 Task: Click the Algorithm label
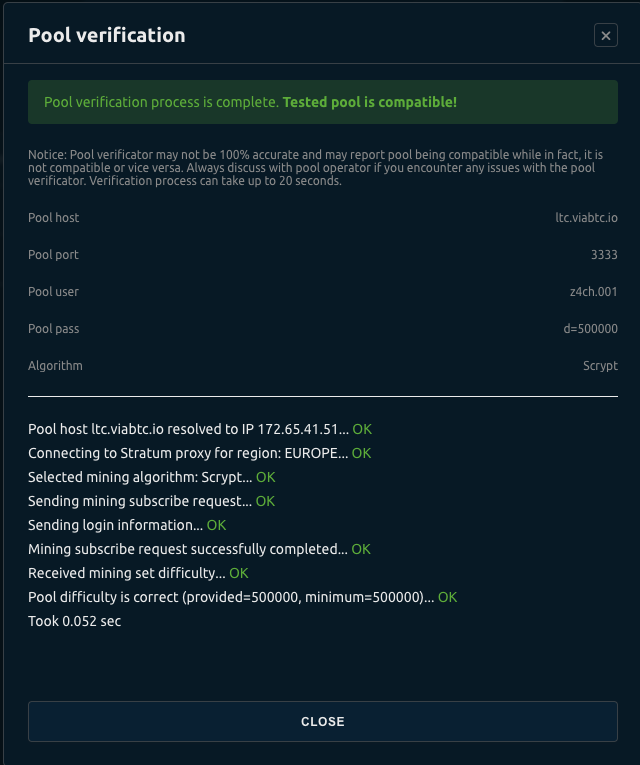pos(55,366)
